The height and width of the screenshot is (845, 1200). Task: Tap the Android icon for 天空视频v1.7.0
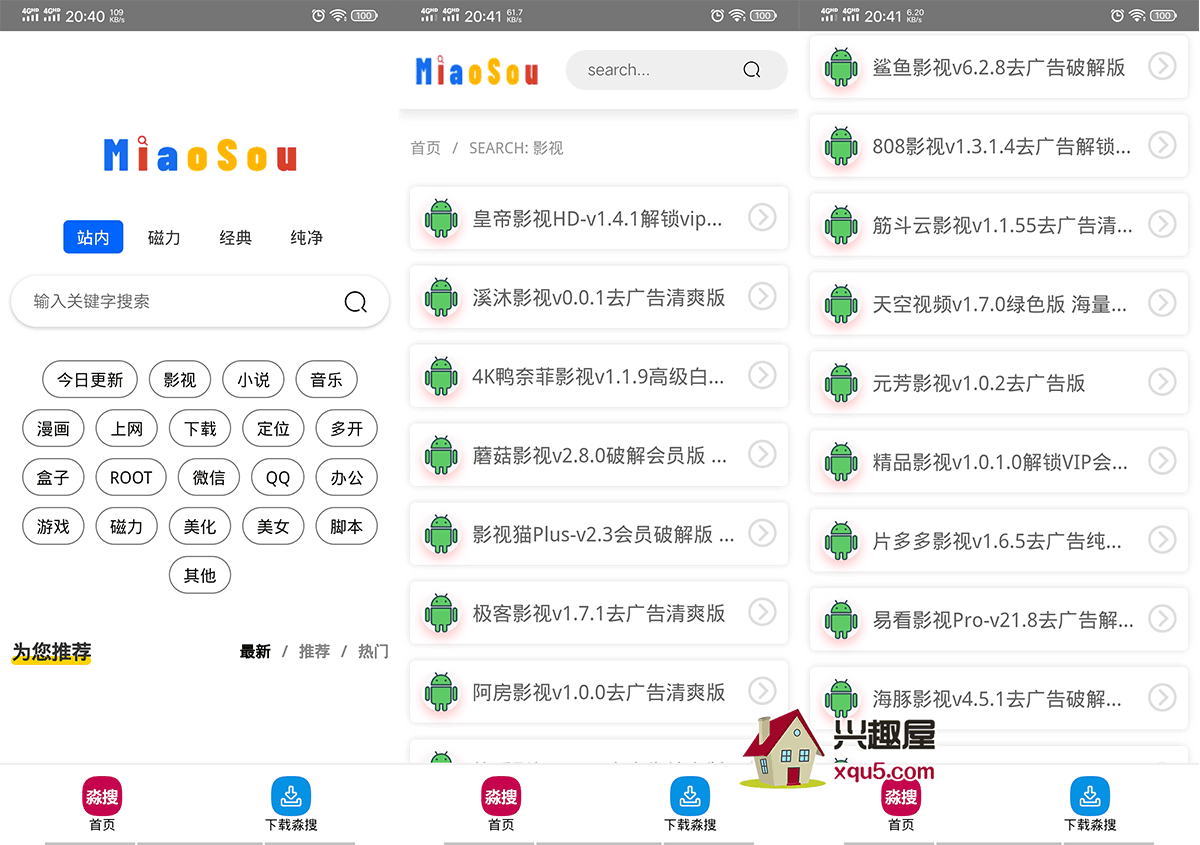coord(841,304)
